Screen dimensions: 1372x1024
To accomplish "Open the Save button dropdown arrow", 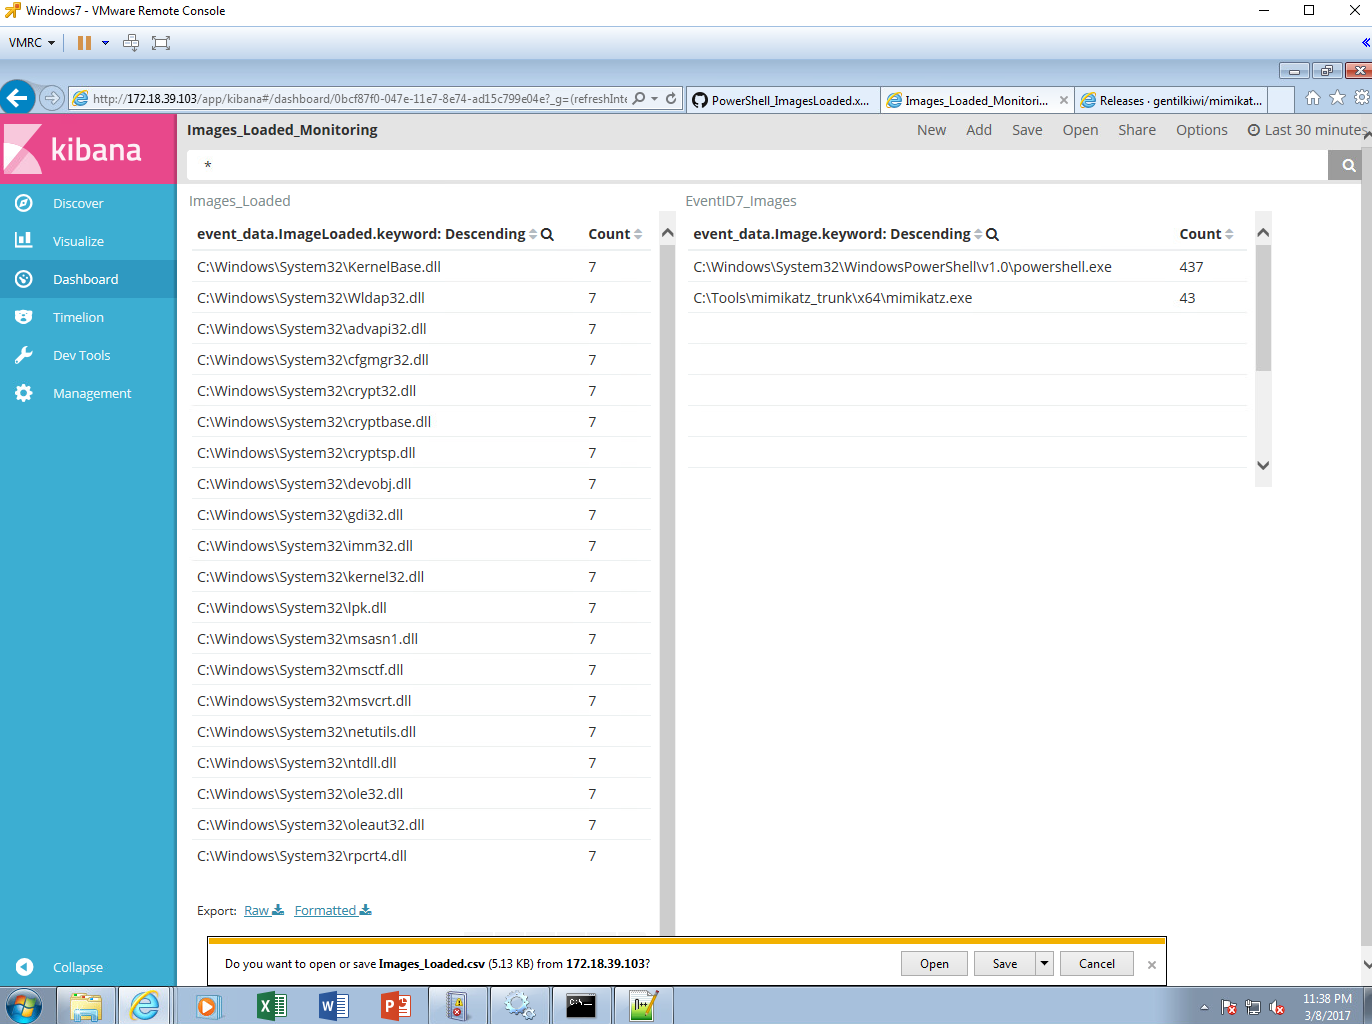I will point(1044,964).
